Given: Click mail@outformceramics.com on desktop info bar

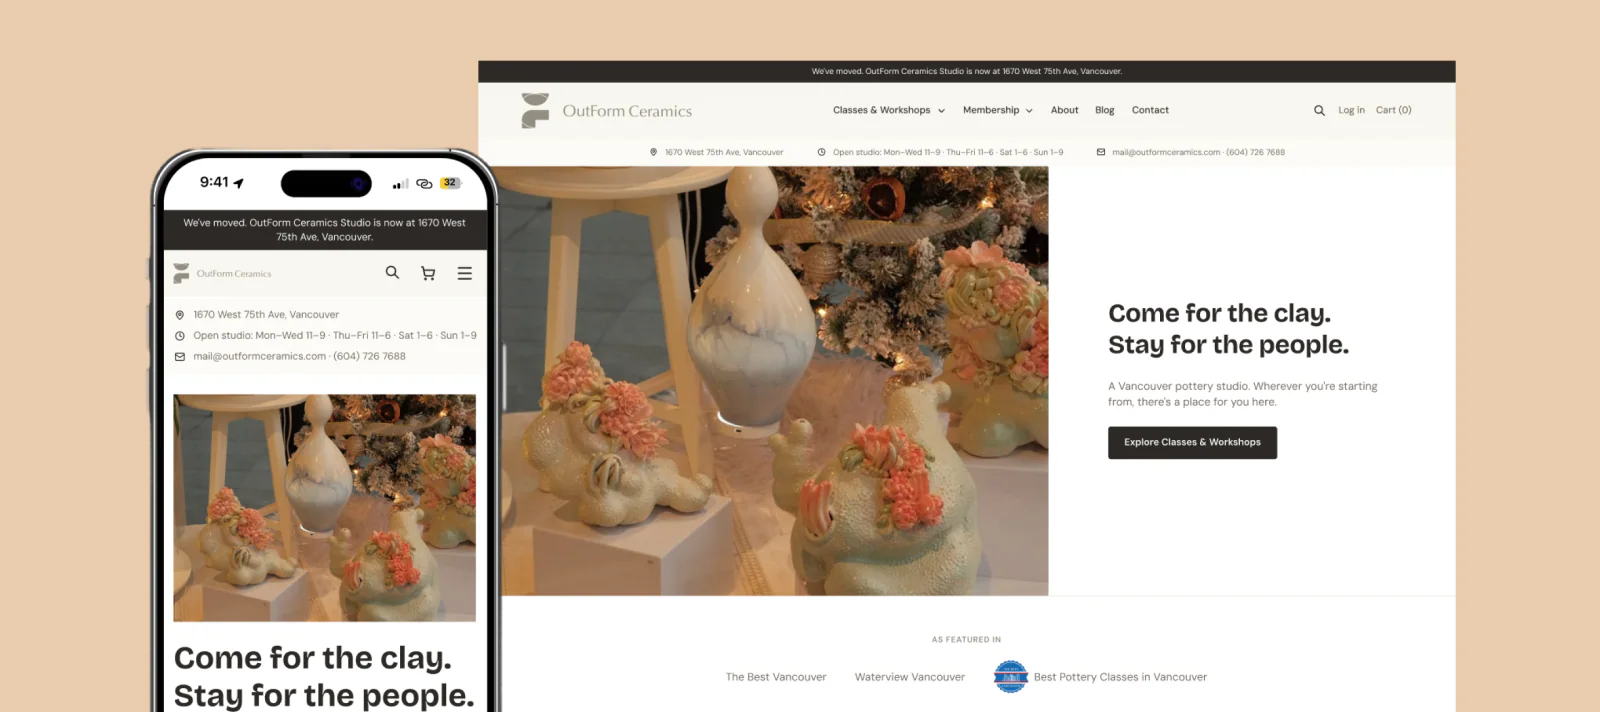Looking at the screenshot, I should (x=1166, y=152).
